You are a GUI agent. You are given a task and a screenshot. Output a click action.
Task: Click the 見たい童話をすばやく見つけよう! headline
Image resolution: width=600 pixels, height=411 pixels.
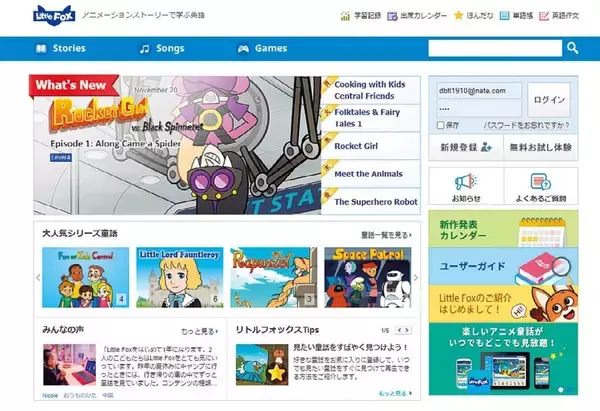(351, 347)
